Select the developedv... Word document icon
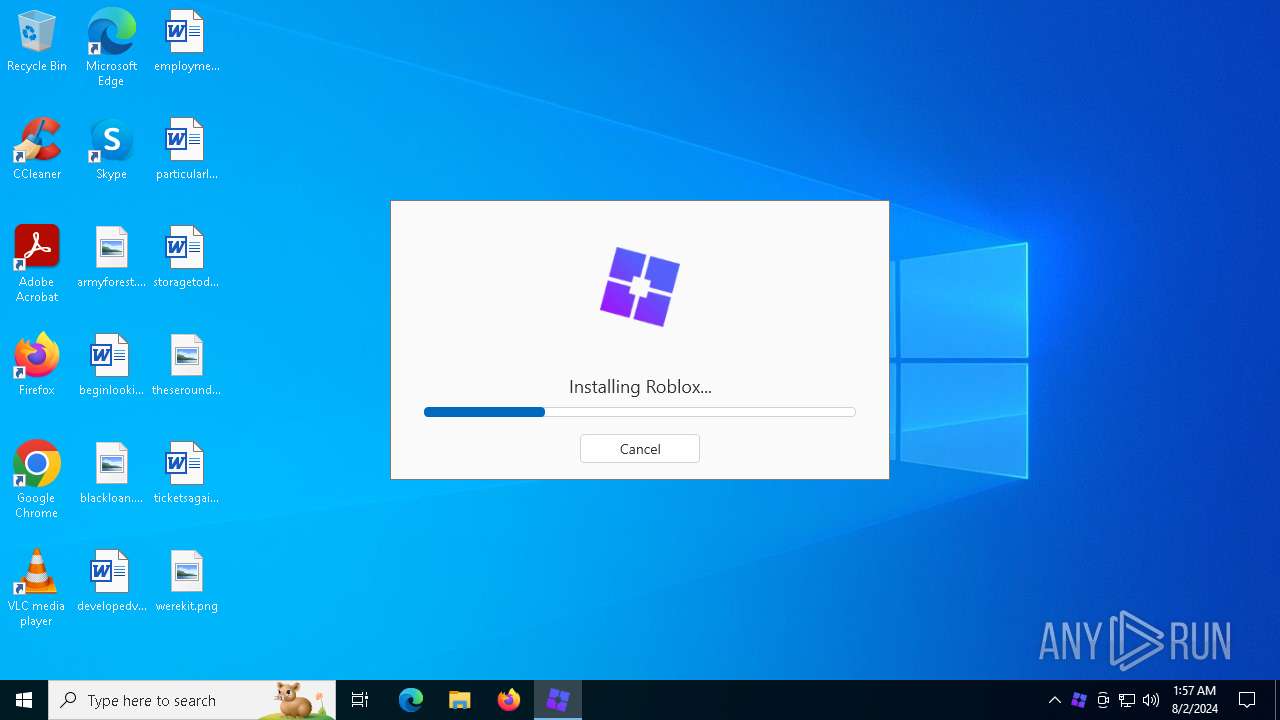Screen dimensions: 1280x720 click(111, 582)
